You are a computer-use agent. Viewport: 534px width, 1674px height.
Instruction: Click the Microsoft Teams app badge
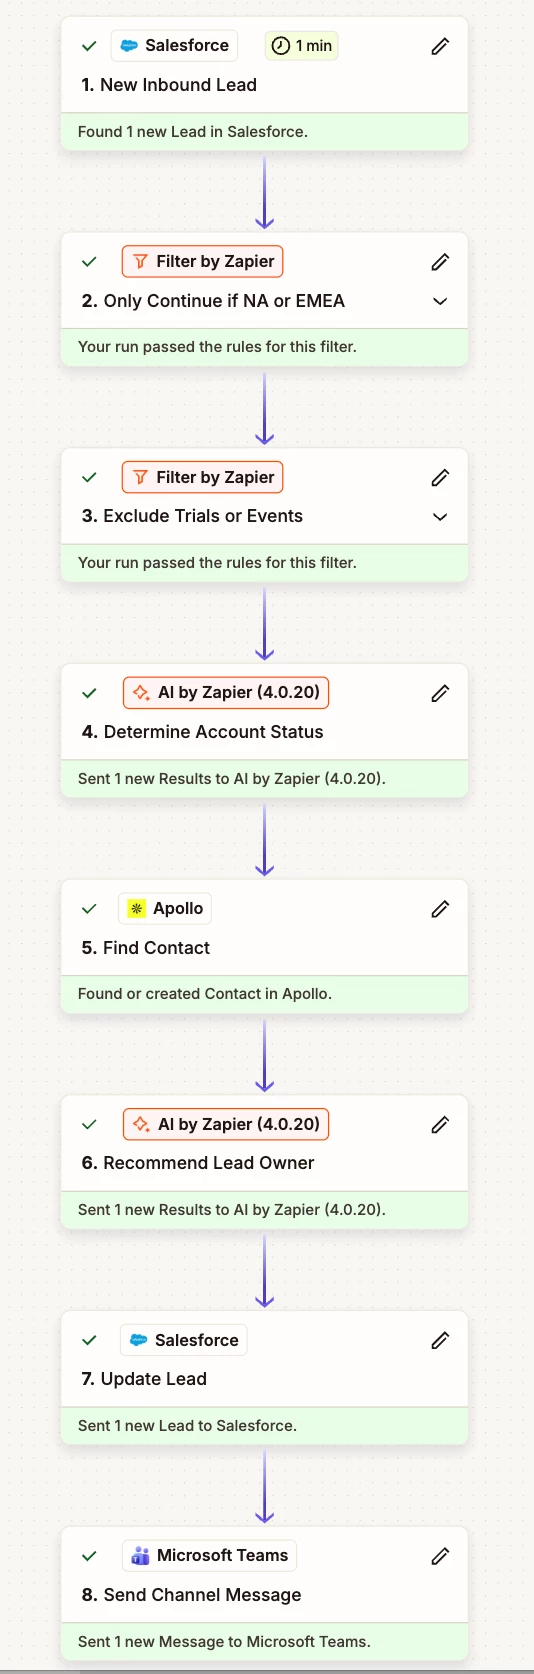[x=210, y=1556]
